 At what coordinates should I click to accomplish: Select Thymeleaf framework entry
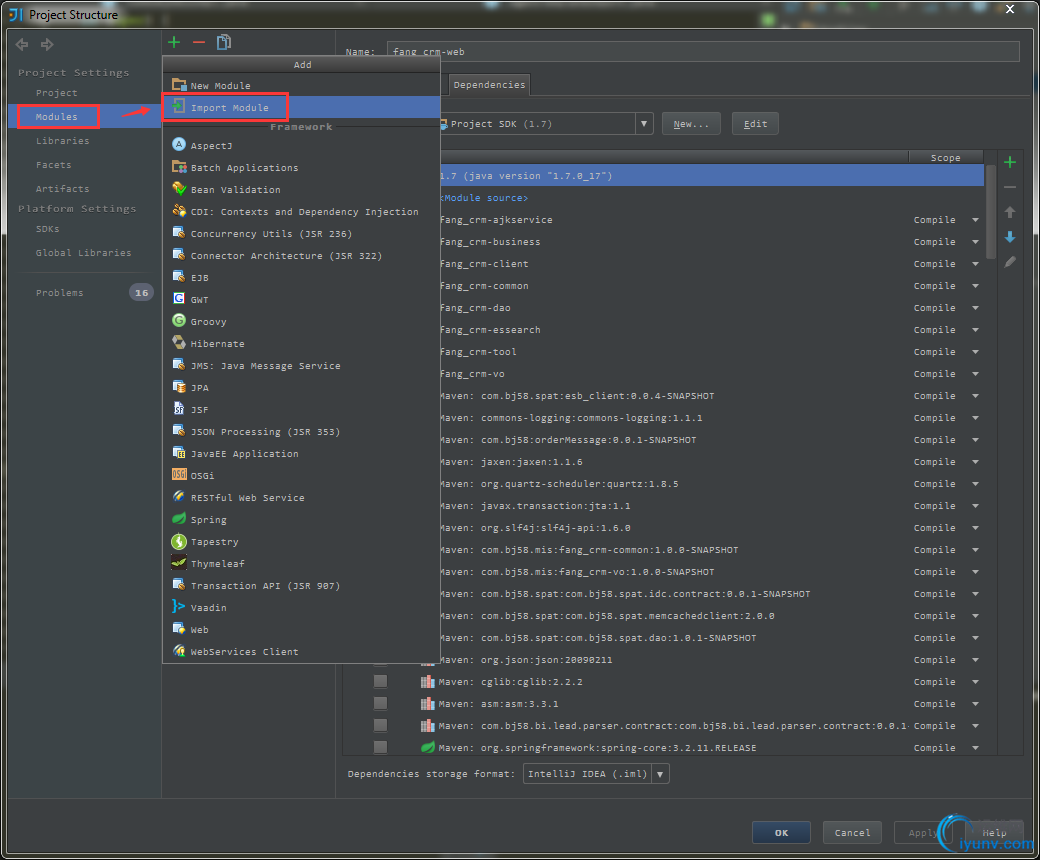point(301,564)
